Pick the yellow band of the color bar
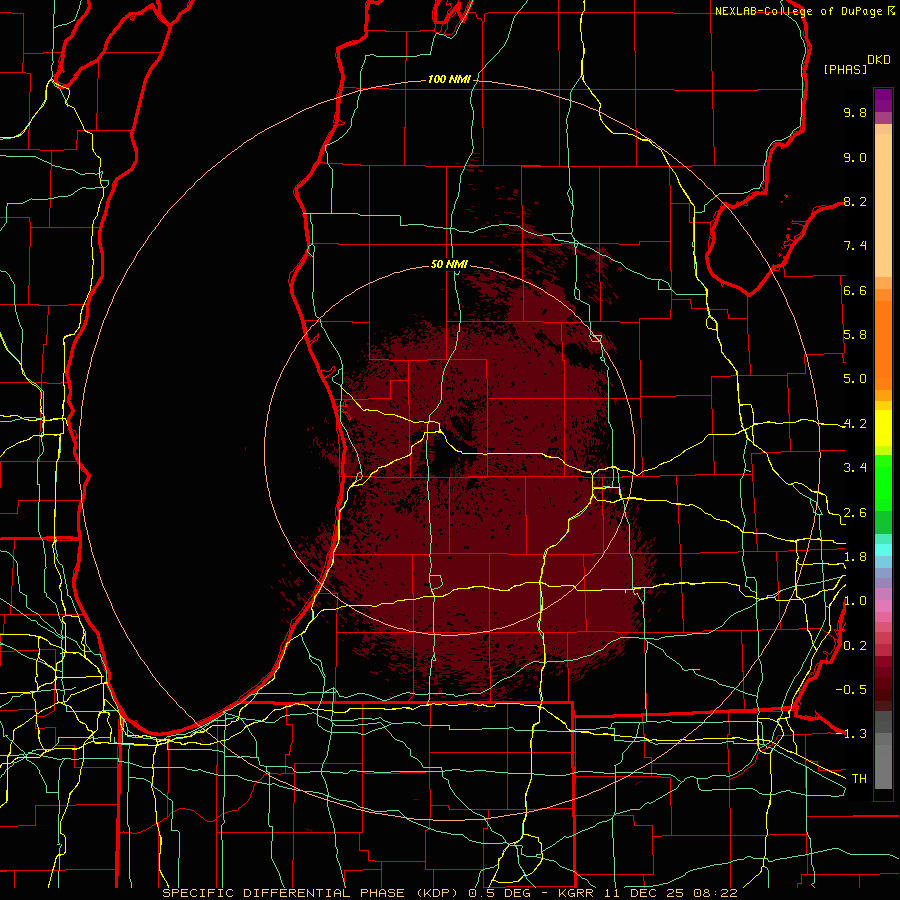This screenshot has width=900, height=900. point(883,428)
